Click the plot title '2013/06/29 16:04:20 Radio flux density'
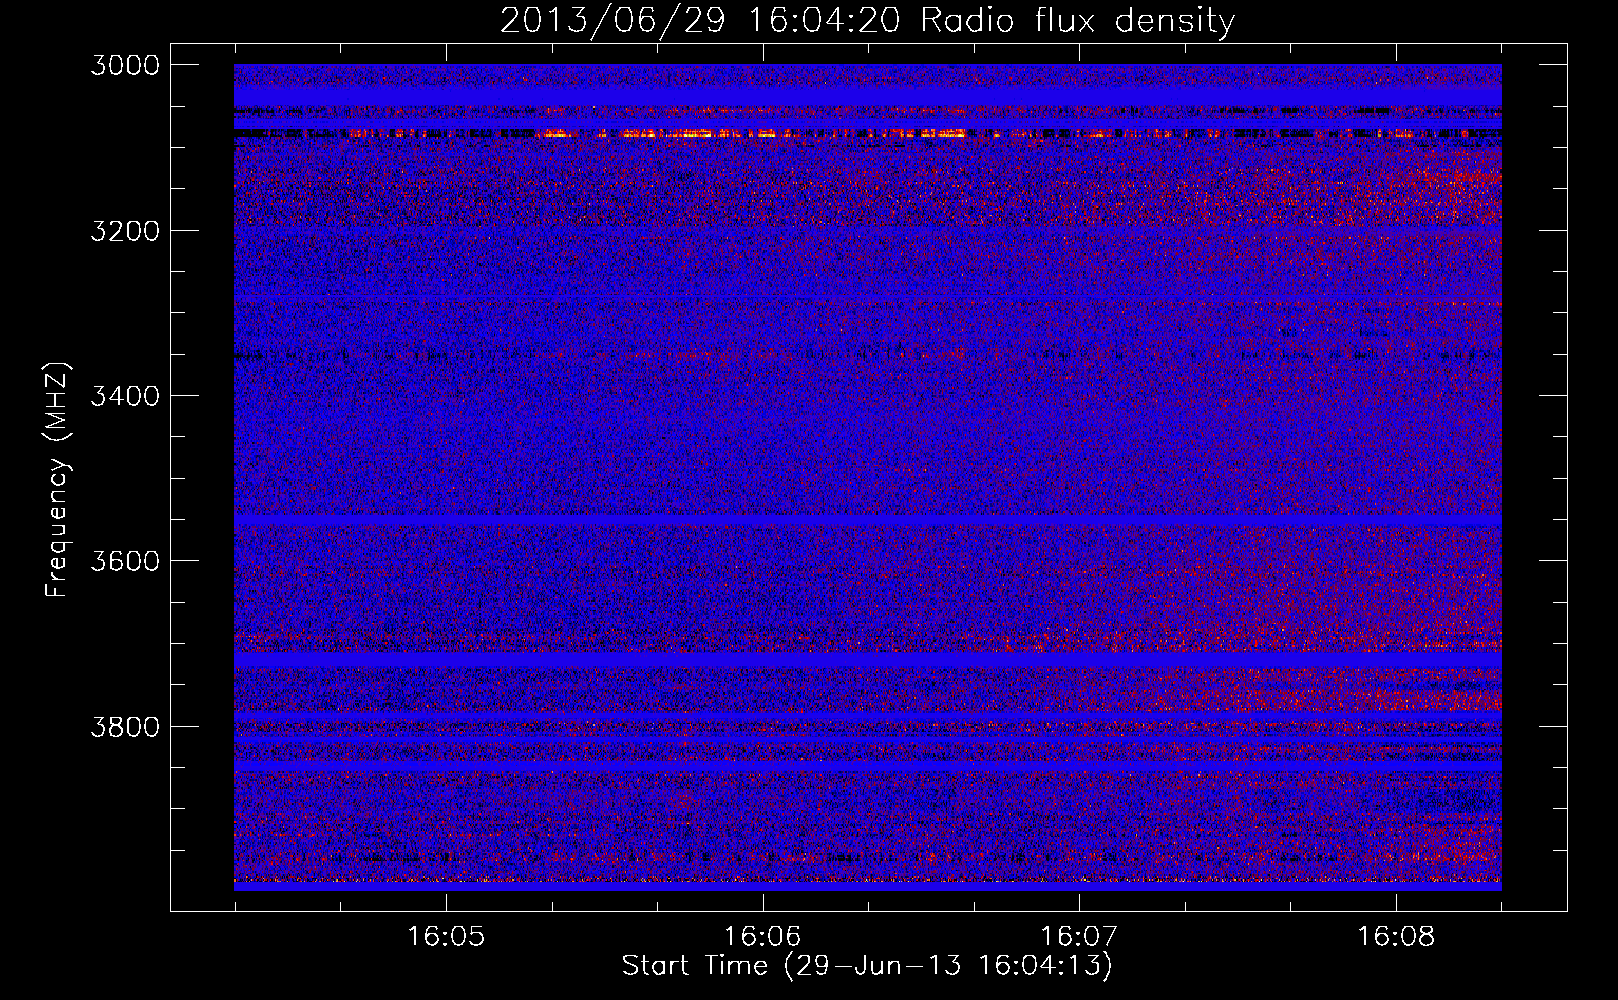Viewport: 1618px width, 1000px height. pos(867,21)
